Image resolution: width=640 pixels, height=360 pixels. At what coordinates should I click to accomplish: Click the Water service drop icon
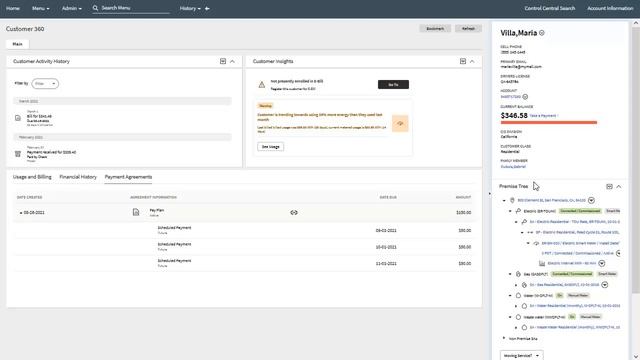pyautogui.click(x=518, y=295)
